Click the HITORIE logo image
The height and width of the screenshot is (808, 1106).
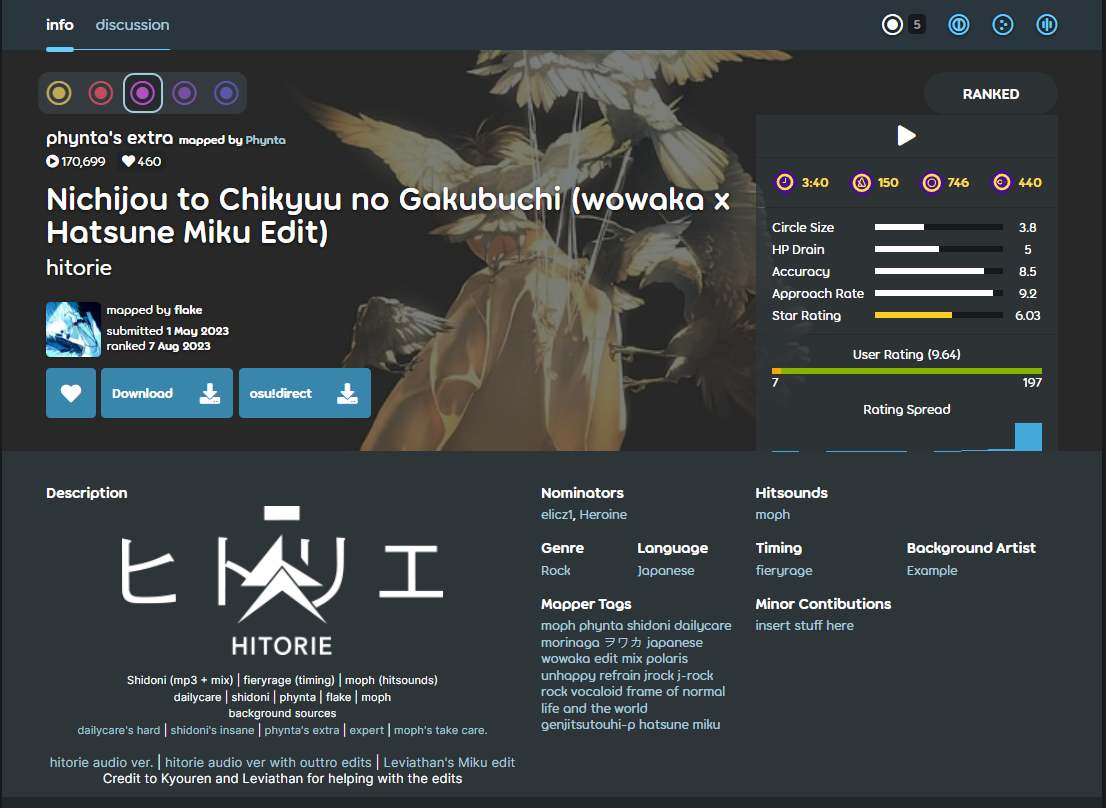pos(282,580)
